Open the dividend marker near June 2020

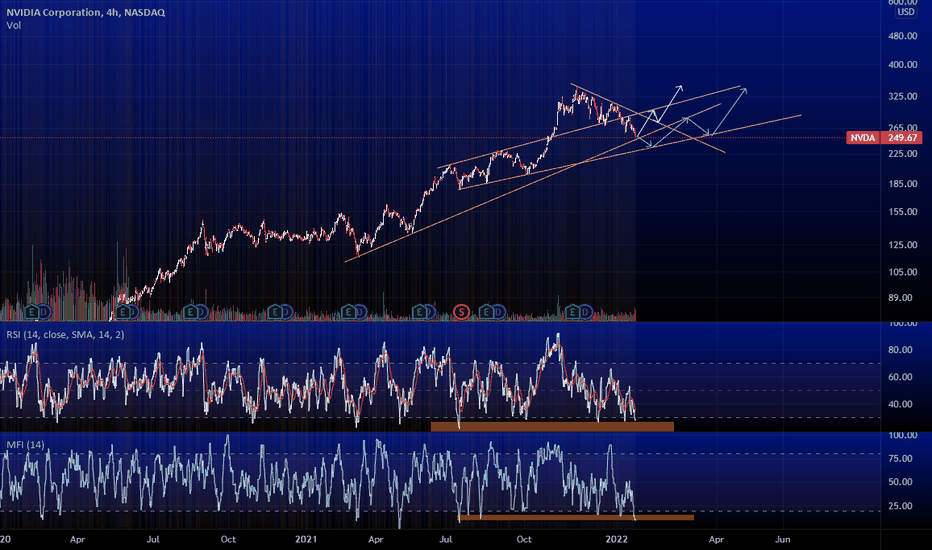click(134, 312)
